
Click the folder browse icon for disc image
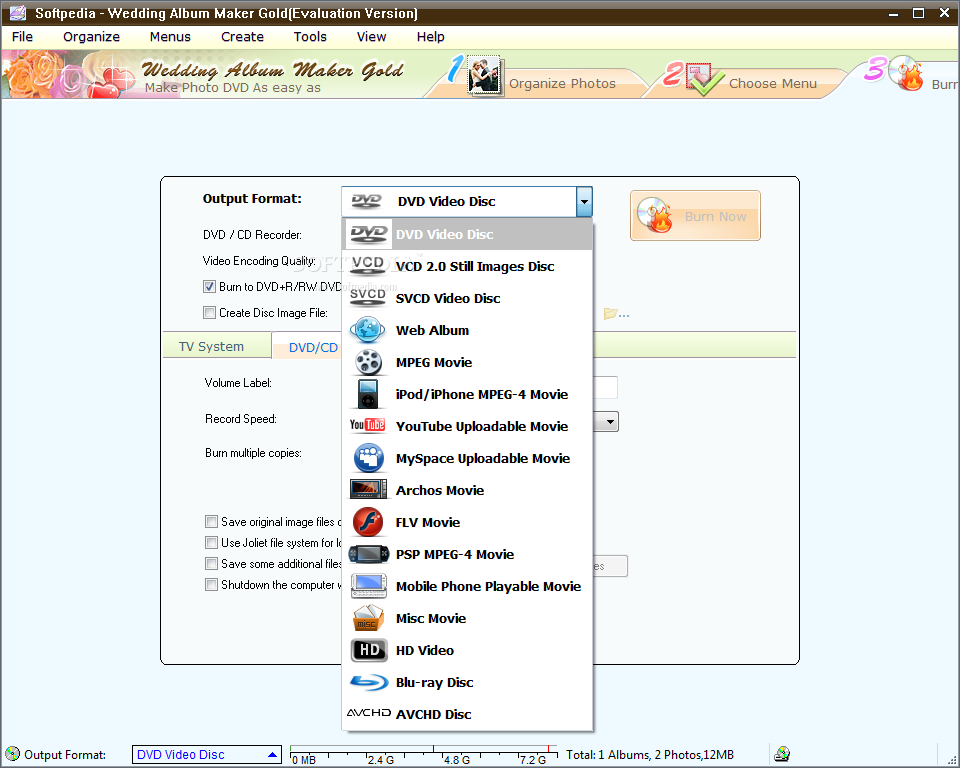[x=616, y=314]
